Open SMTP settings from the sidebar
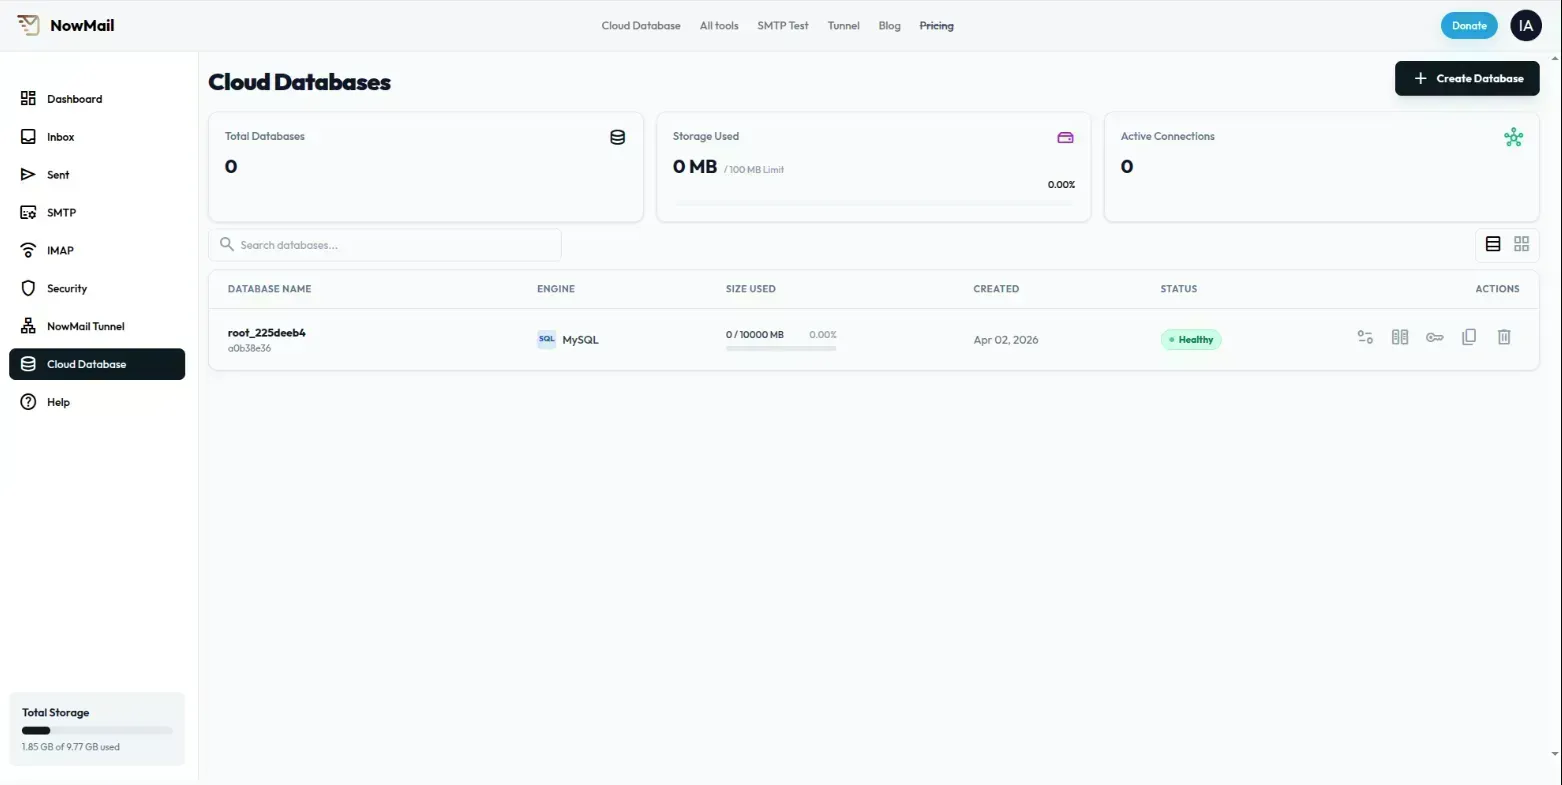The image size is (1562, 785). click(x=61, y=213)
